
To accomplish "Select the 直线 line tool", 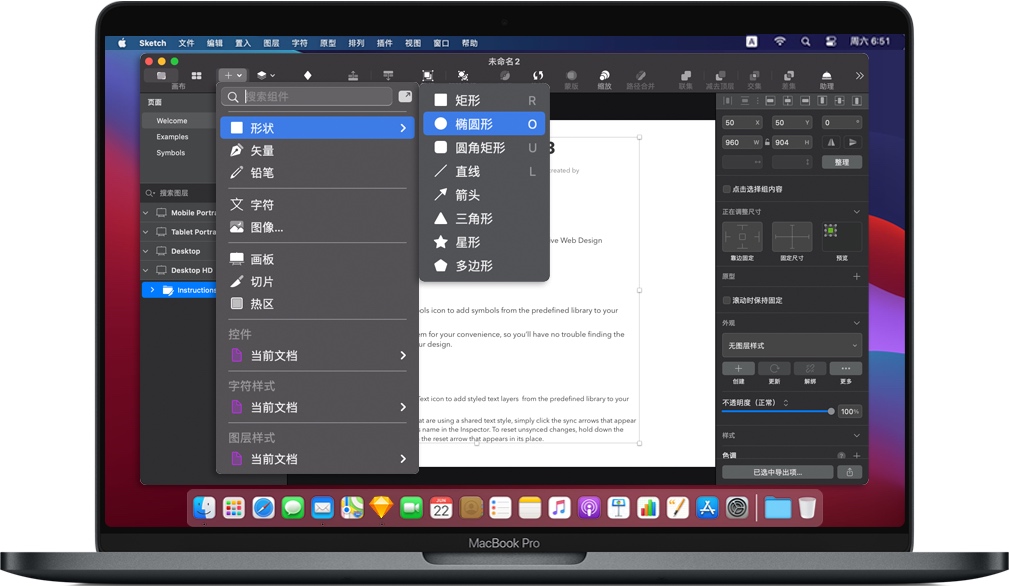I will pos(484,172).
